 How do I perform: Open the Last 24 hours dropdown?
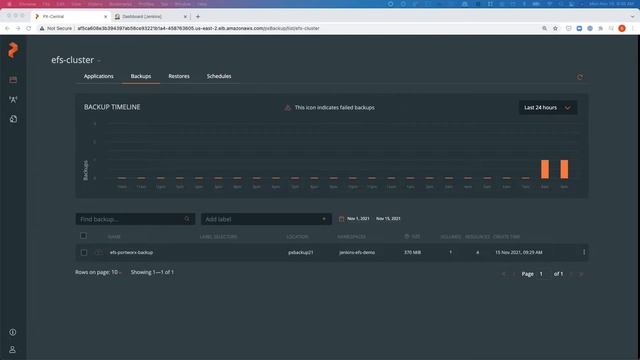coord(548,107)
